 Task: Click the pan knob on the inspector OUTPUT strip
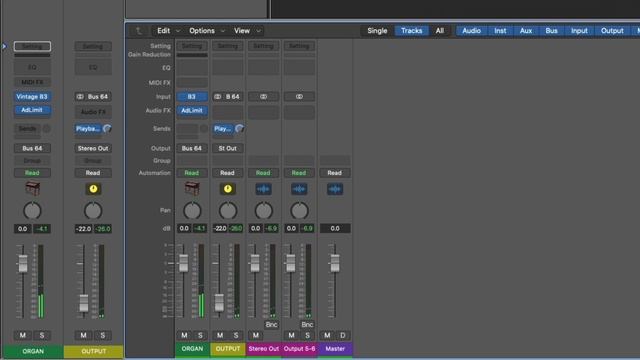point(93,211)
